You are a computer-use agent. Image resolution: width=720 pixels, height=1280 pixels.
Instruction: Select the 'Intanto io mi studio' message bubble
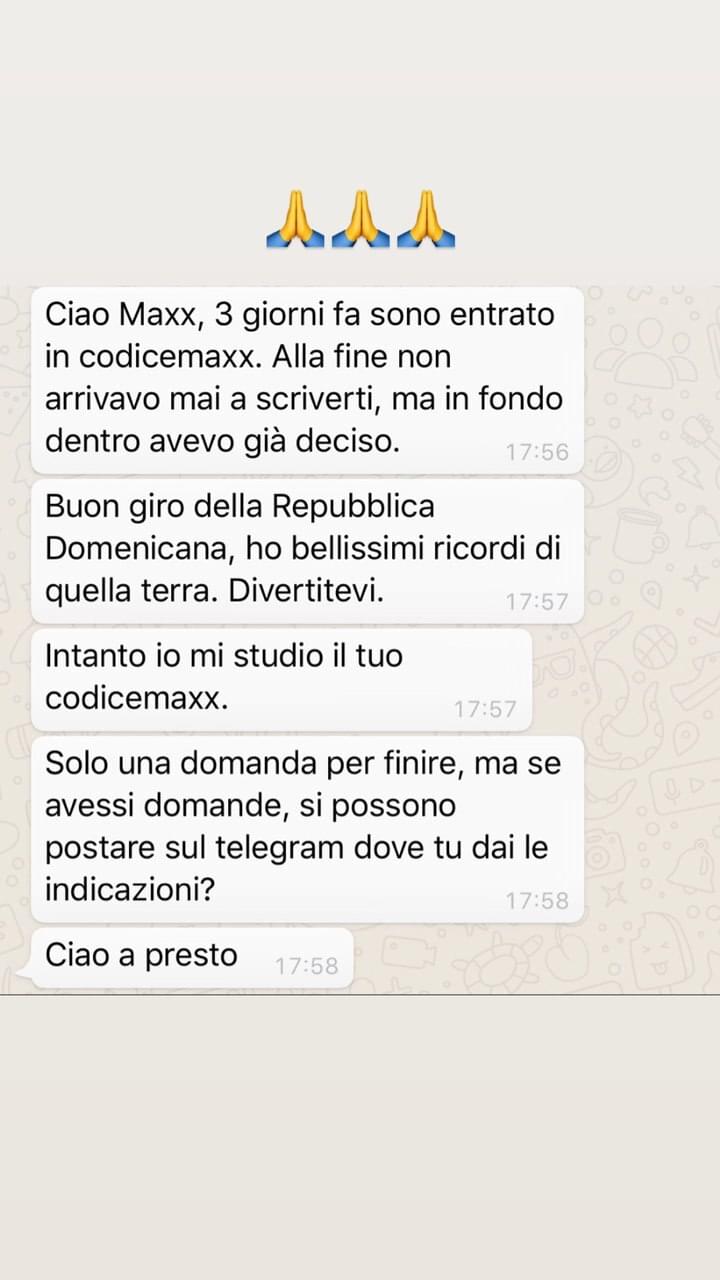(282, 679)
